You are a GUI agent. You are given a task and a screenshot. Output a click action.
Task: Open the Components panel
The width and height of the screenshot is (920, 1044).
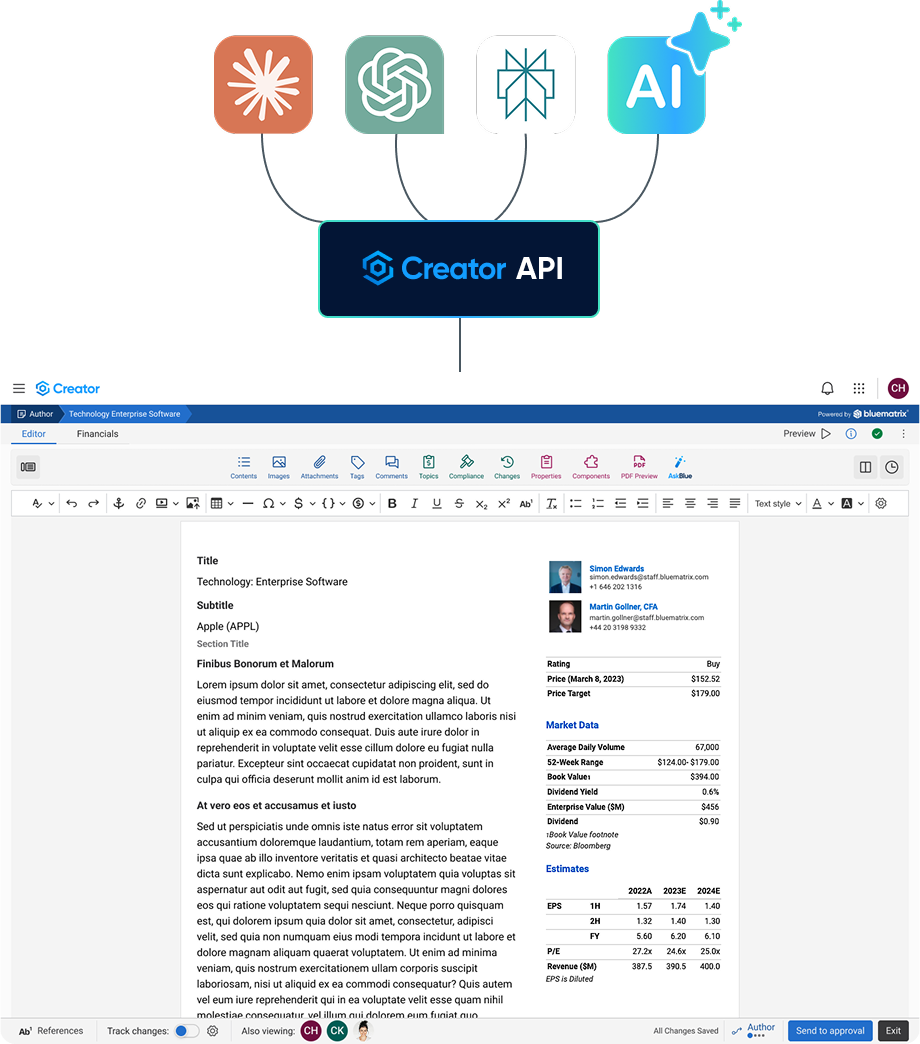click(x=591, y=467)
